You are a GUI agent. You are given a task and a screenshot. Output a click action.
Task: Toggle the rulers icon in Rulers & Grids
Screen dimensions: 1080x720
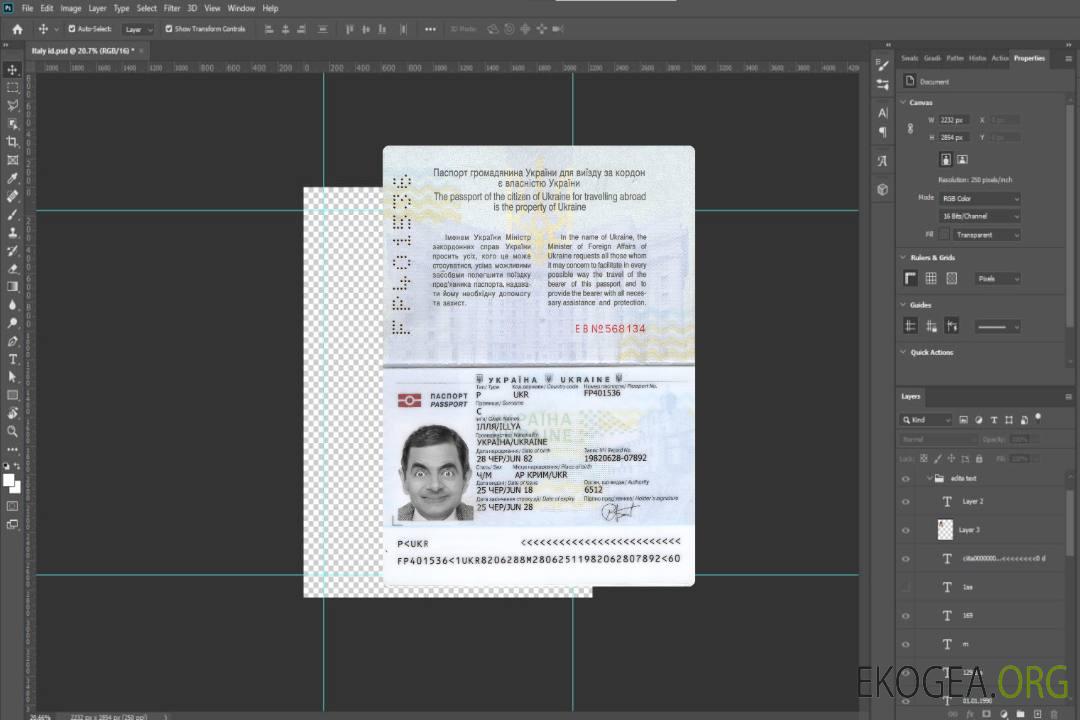tap(911, 278)
